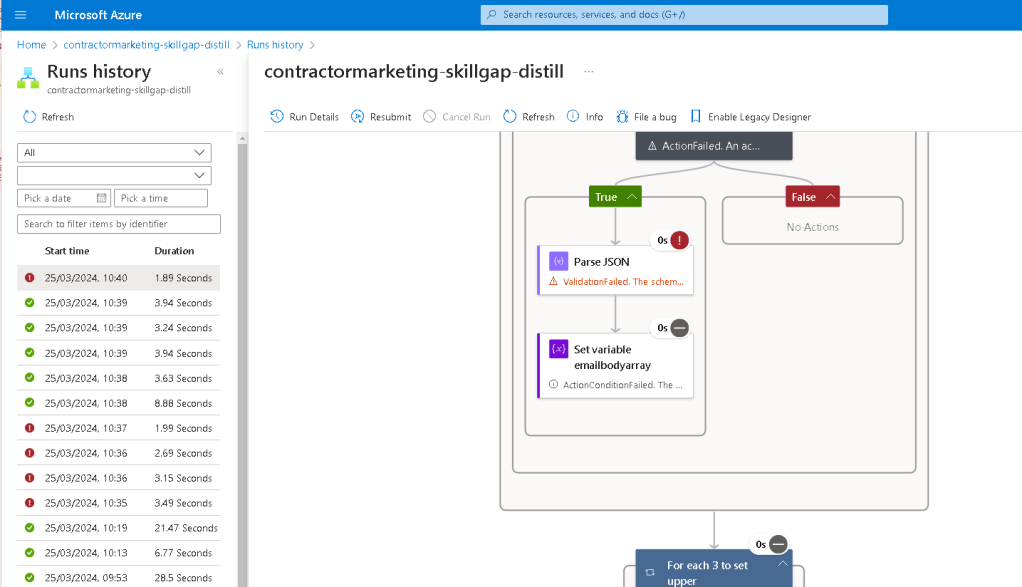Click failed status icon for 10:37 run
Image resolution: width=1022 pixels, height=587 pixels.
click(29, 428)
